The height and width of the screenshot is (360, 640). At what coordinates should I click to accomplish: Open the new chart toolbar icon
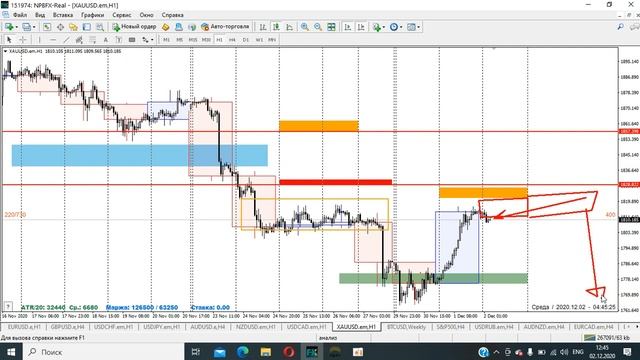coord(9,27)
